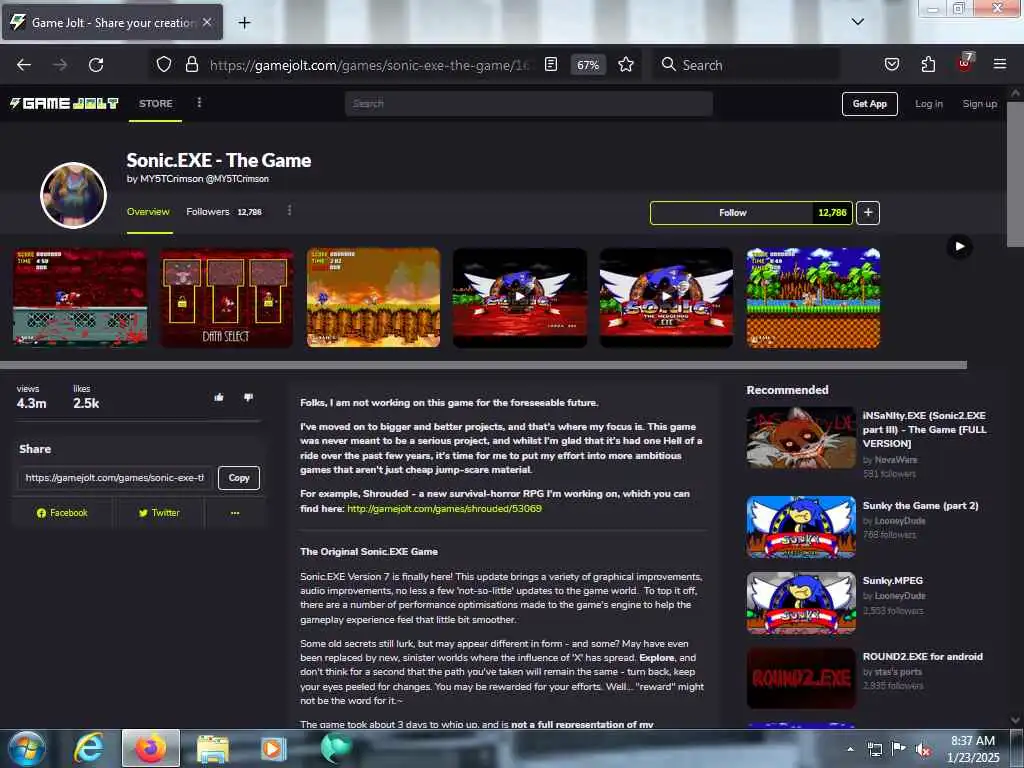The width and height of the screenshot is (1024, 768).
Task: Open ROUND2.EXE for android link
Action: pyautogui.click(x=922, y=656)
